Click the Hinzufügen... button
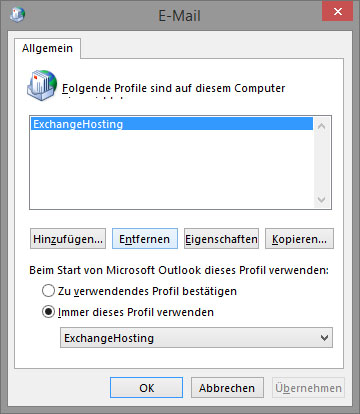This screenshot has width=360, height=414. point(68,239)
